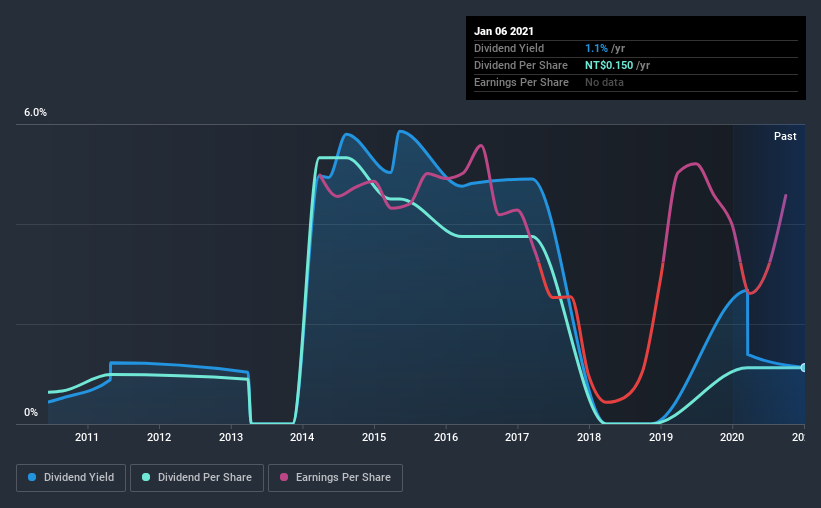Click the NT$0.150 dividend per share value
The image size is (821, 508).
tap(609, 65)
